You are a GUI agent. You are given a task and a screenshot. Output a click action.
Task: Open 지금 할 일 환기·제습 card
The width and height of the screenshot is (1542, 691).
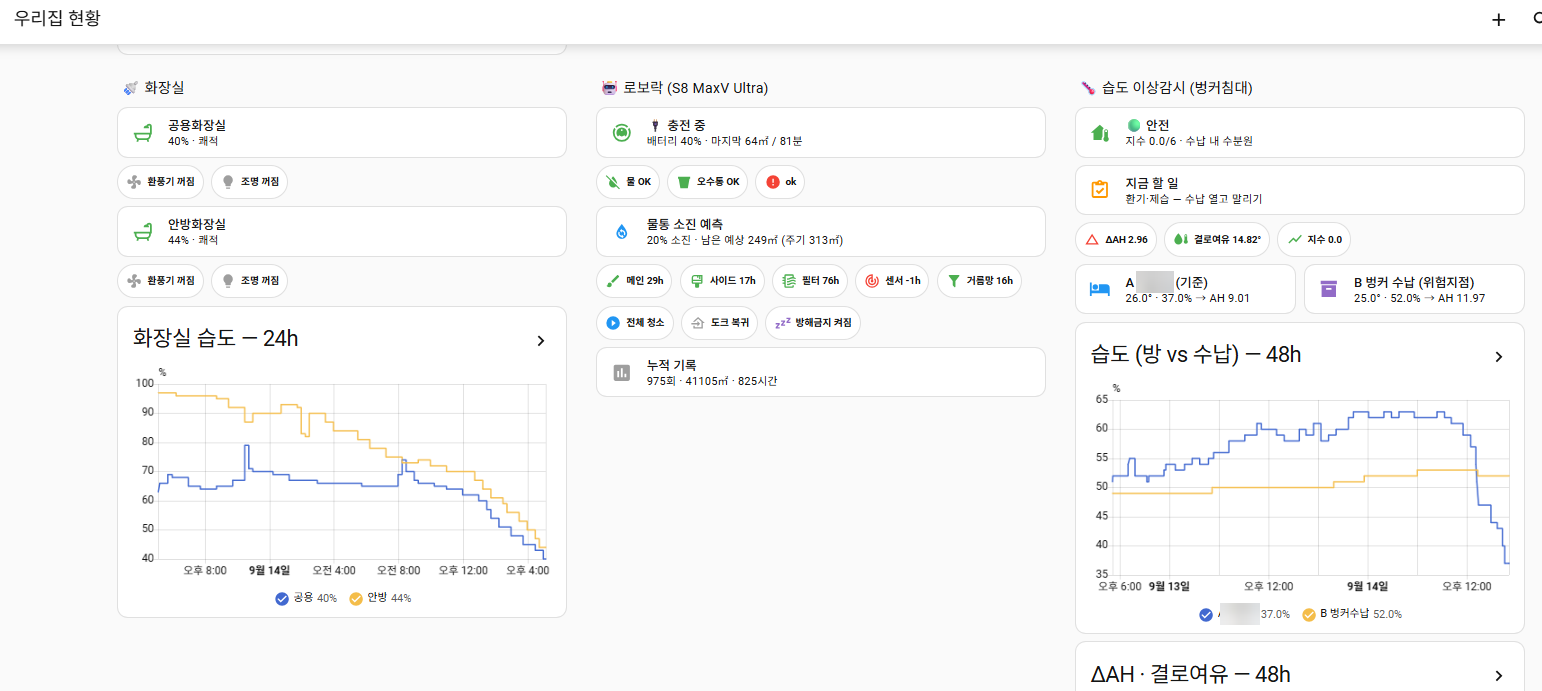(1300, 190)
